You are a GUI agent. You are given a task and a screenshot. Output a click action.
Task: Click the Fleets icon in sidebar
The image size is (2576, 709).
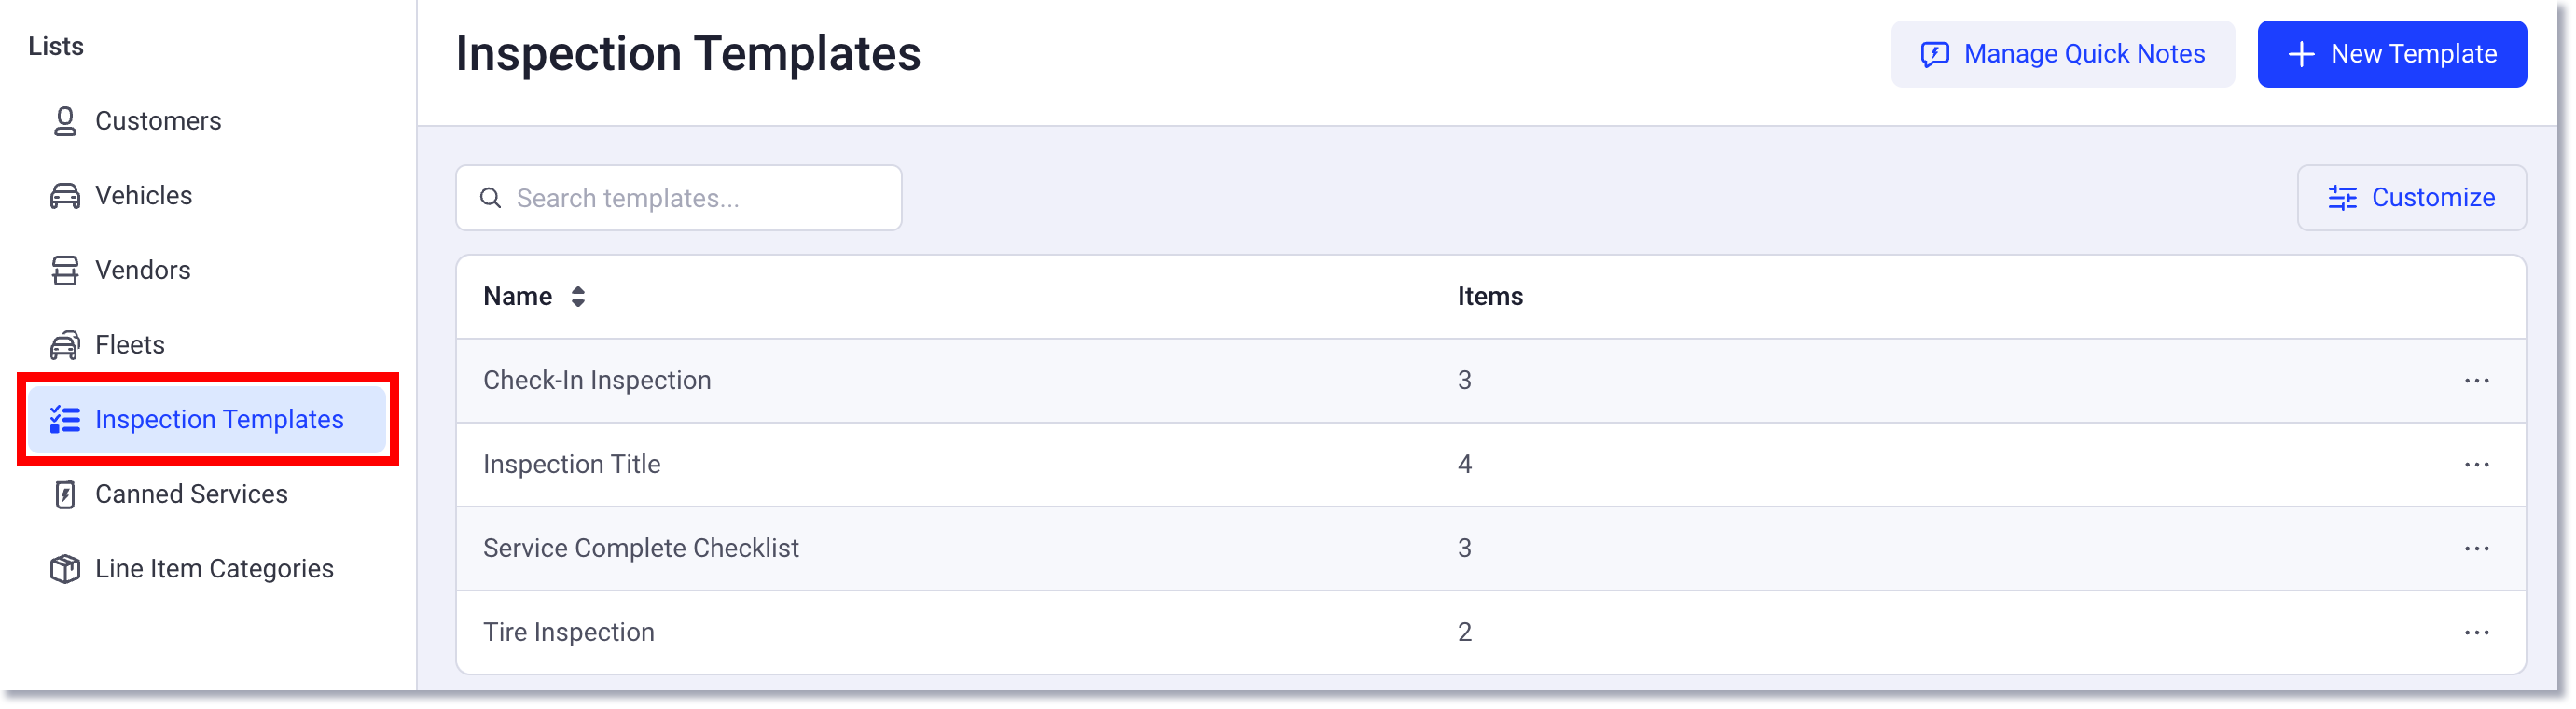coord(64,344)
